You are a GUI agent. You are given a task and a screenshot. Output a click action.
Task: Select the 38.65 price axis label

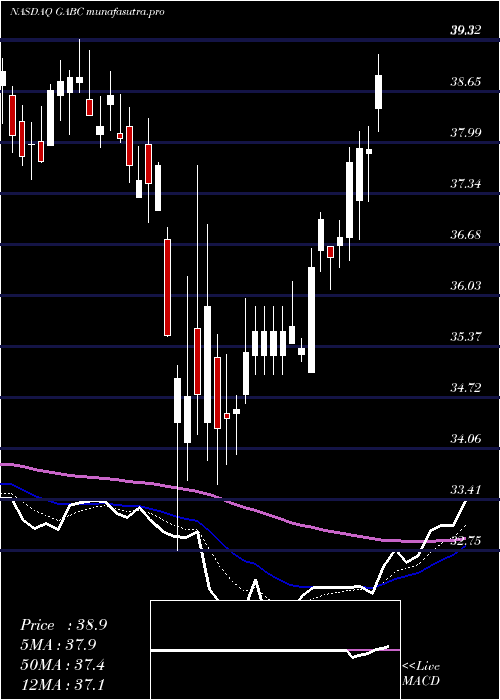pyautogui.click(x=466, y=82)
